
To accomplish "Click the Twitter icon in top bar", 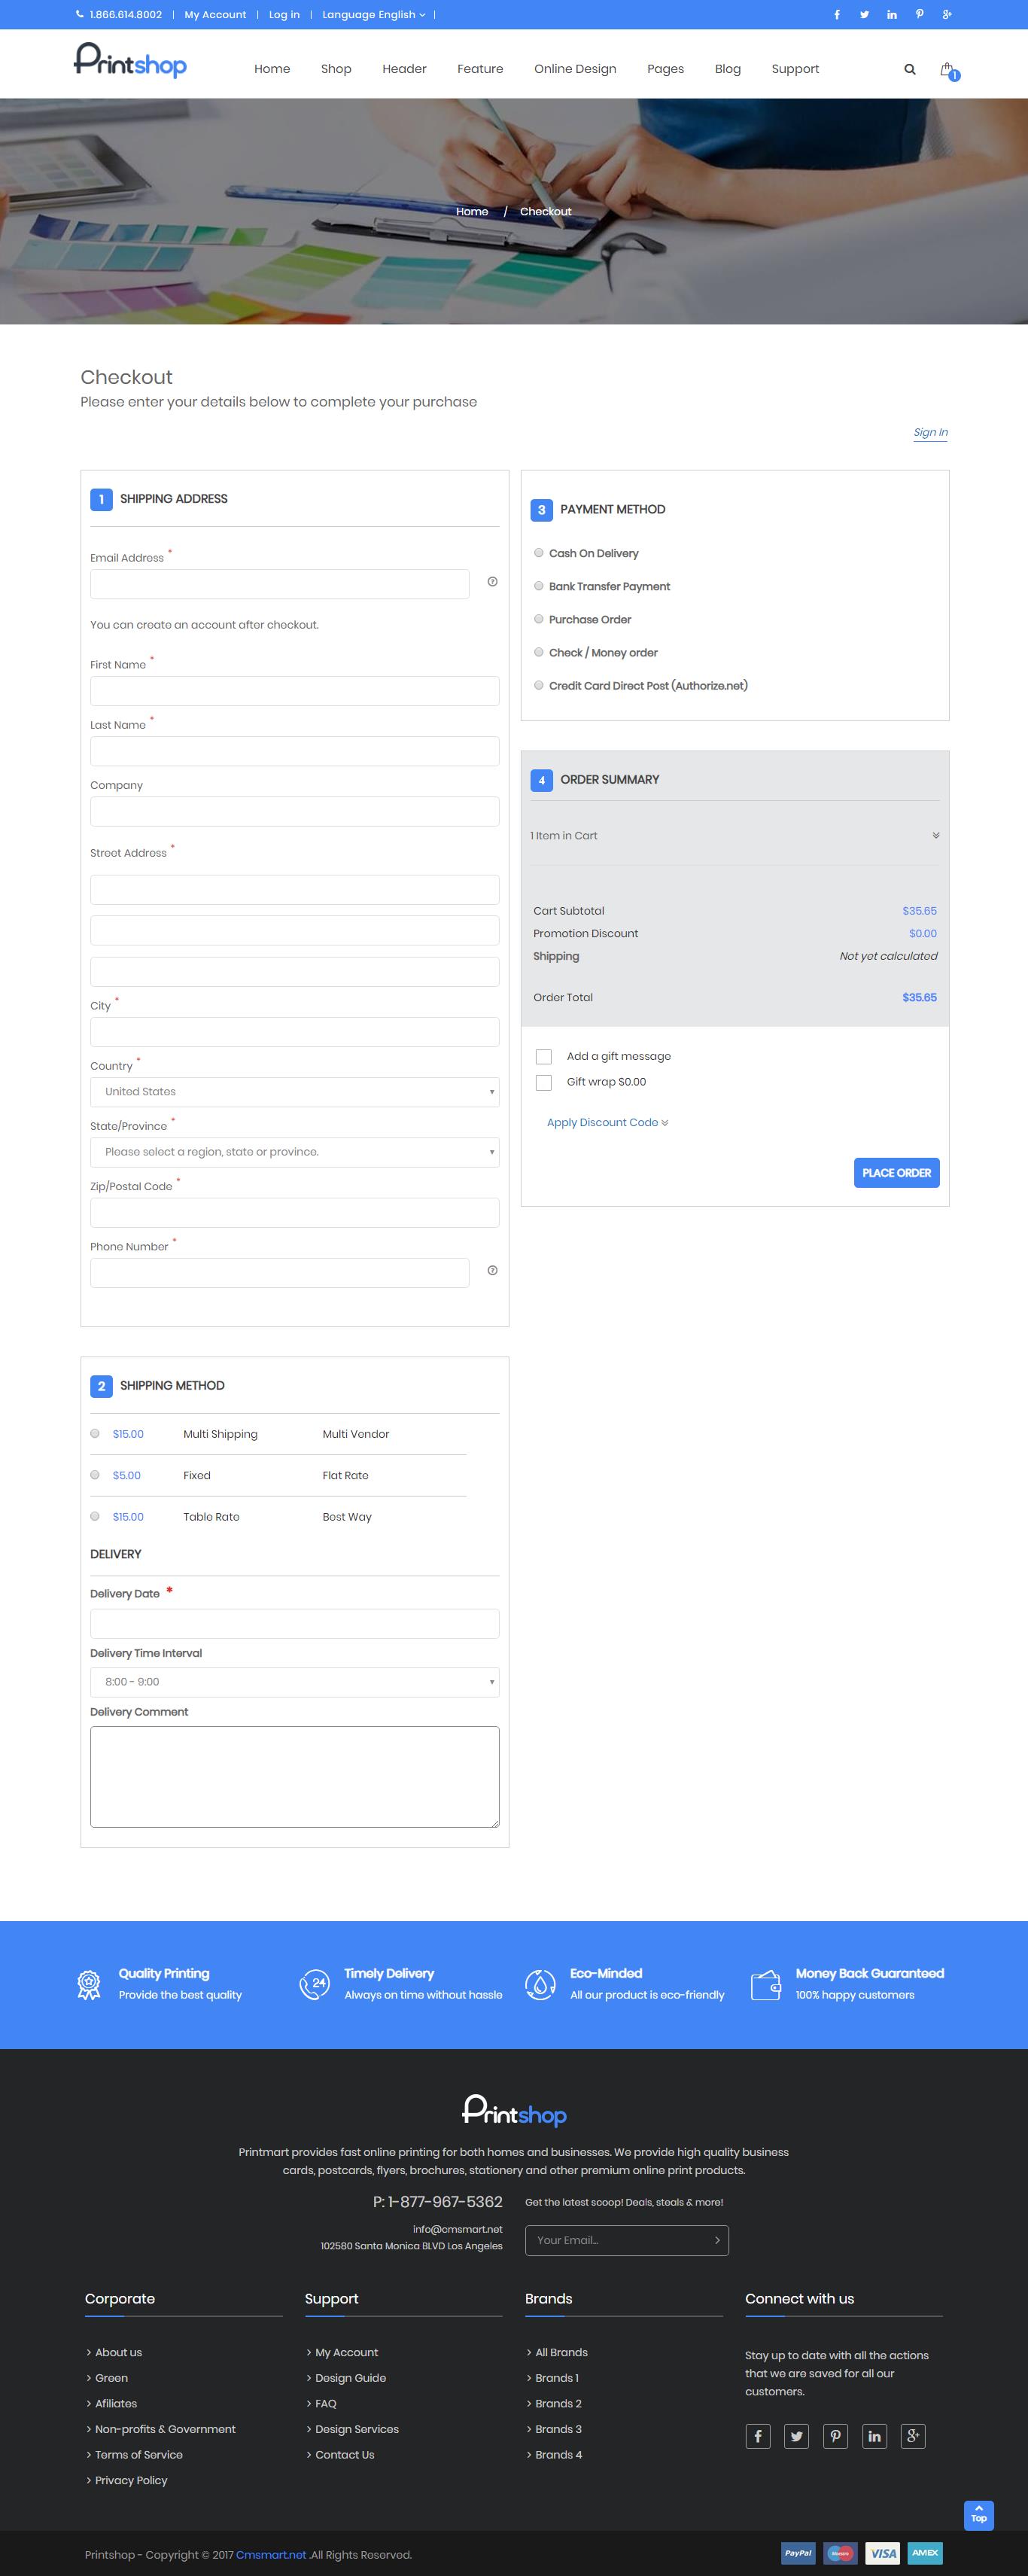I will coord(864,15).
